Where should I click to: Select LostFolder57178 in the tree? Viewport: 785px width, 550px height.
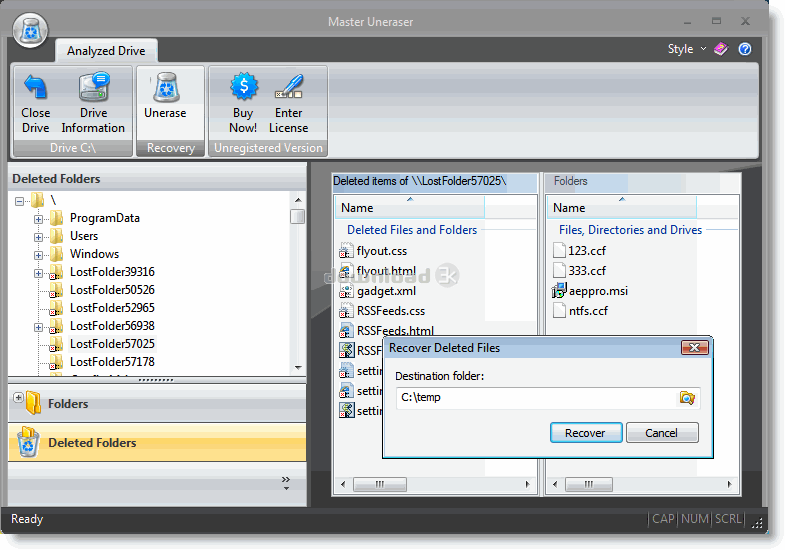point(112,362)
